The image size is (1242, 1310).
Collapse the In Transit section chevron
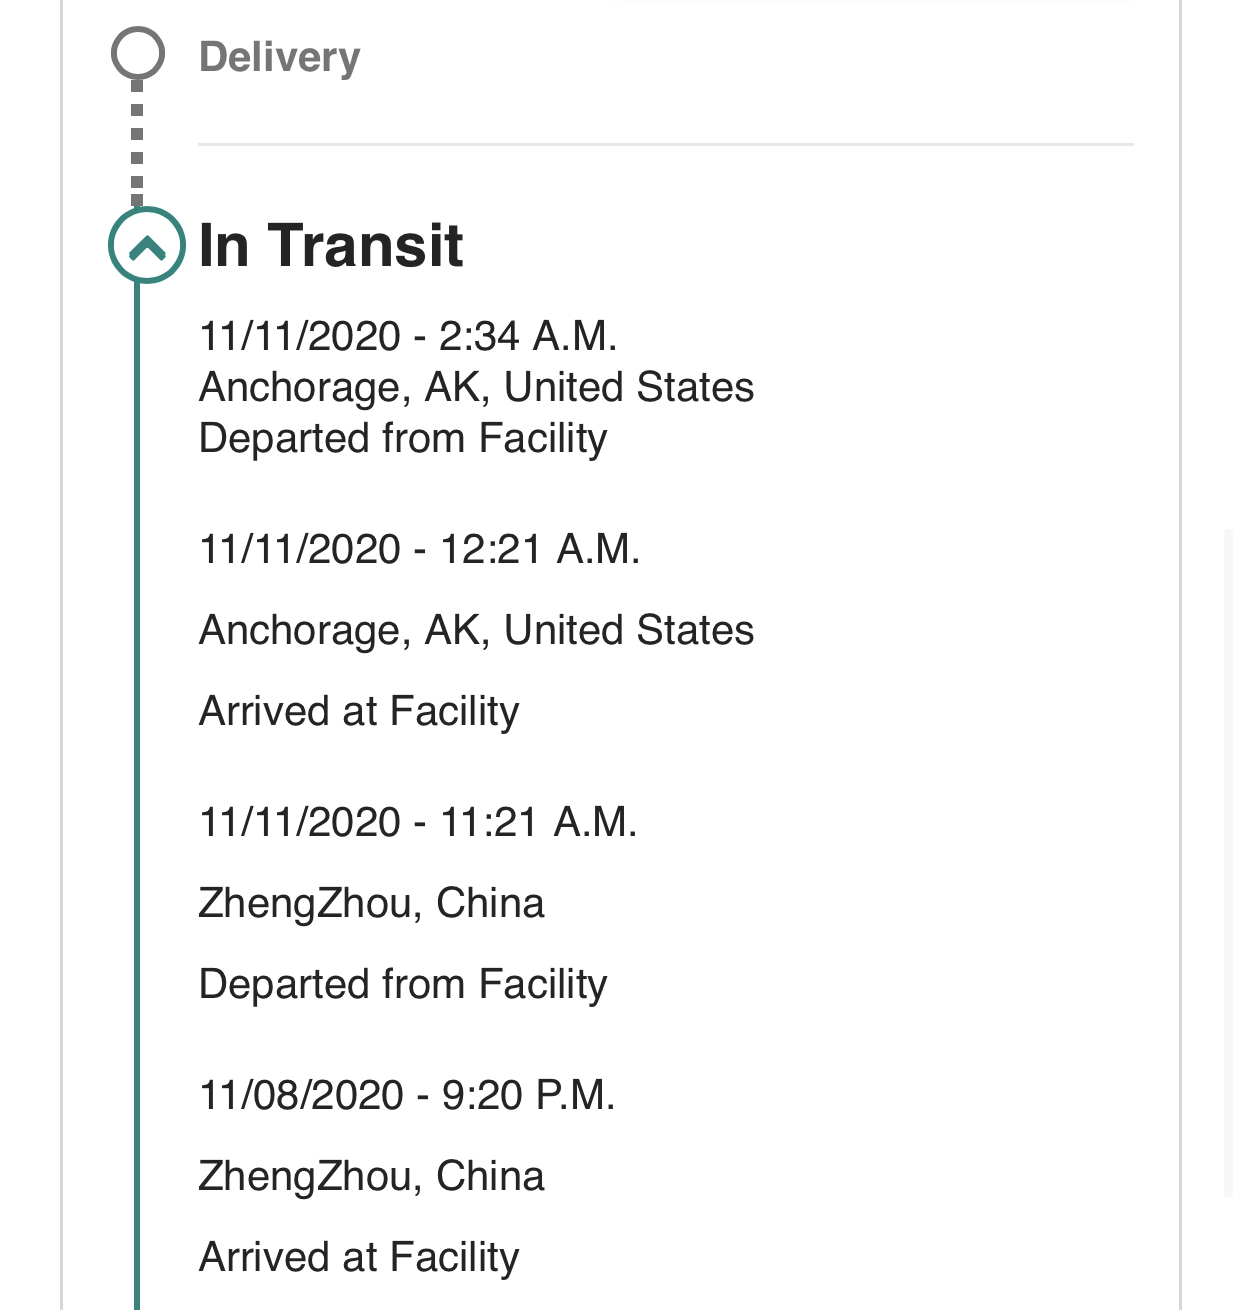click(x=147, y=245)
